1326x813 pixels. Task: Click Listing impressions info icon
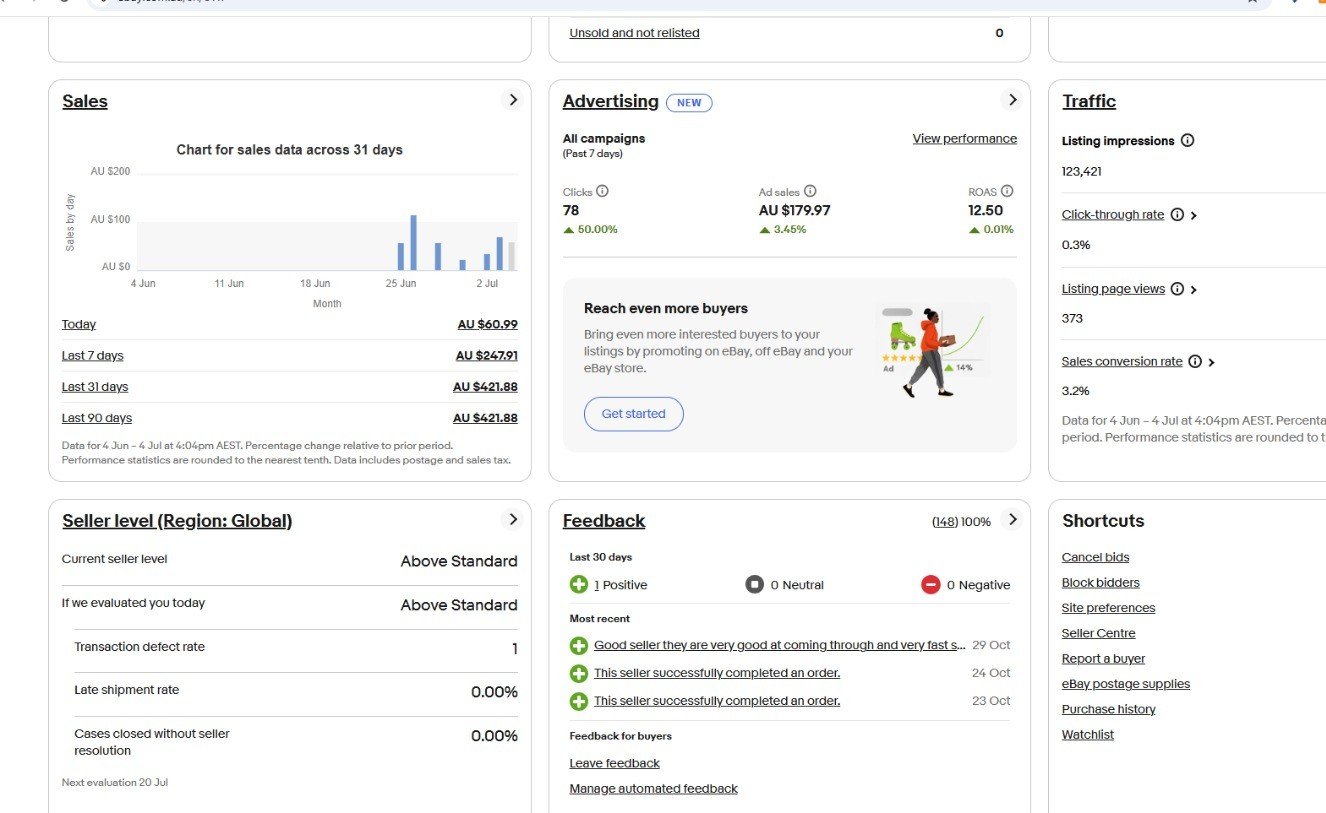tap(1187, 141)
